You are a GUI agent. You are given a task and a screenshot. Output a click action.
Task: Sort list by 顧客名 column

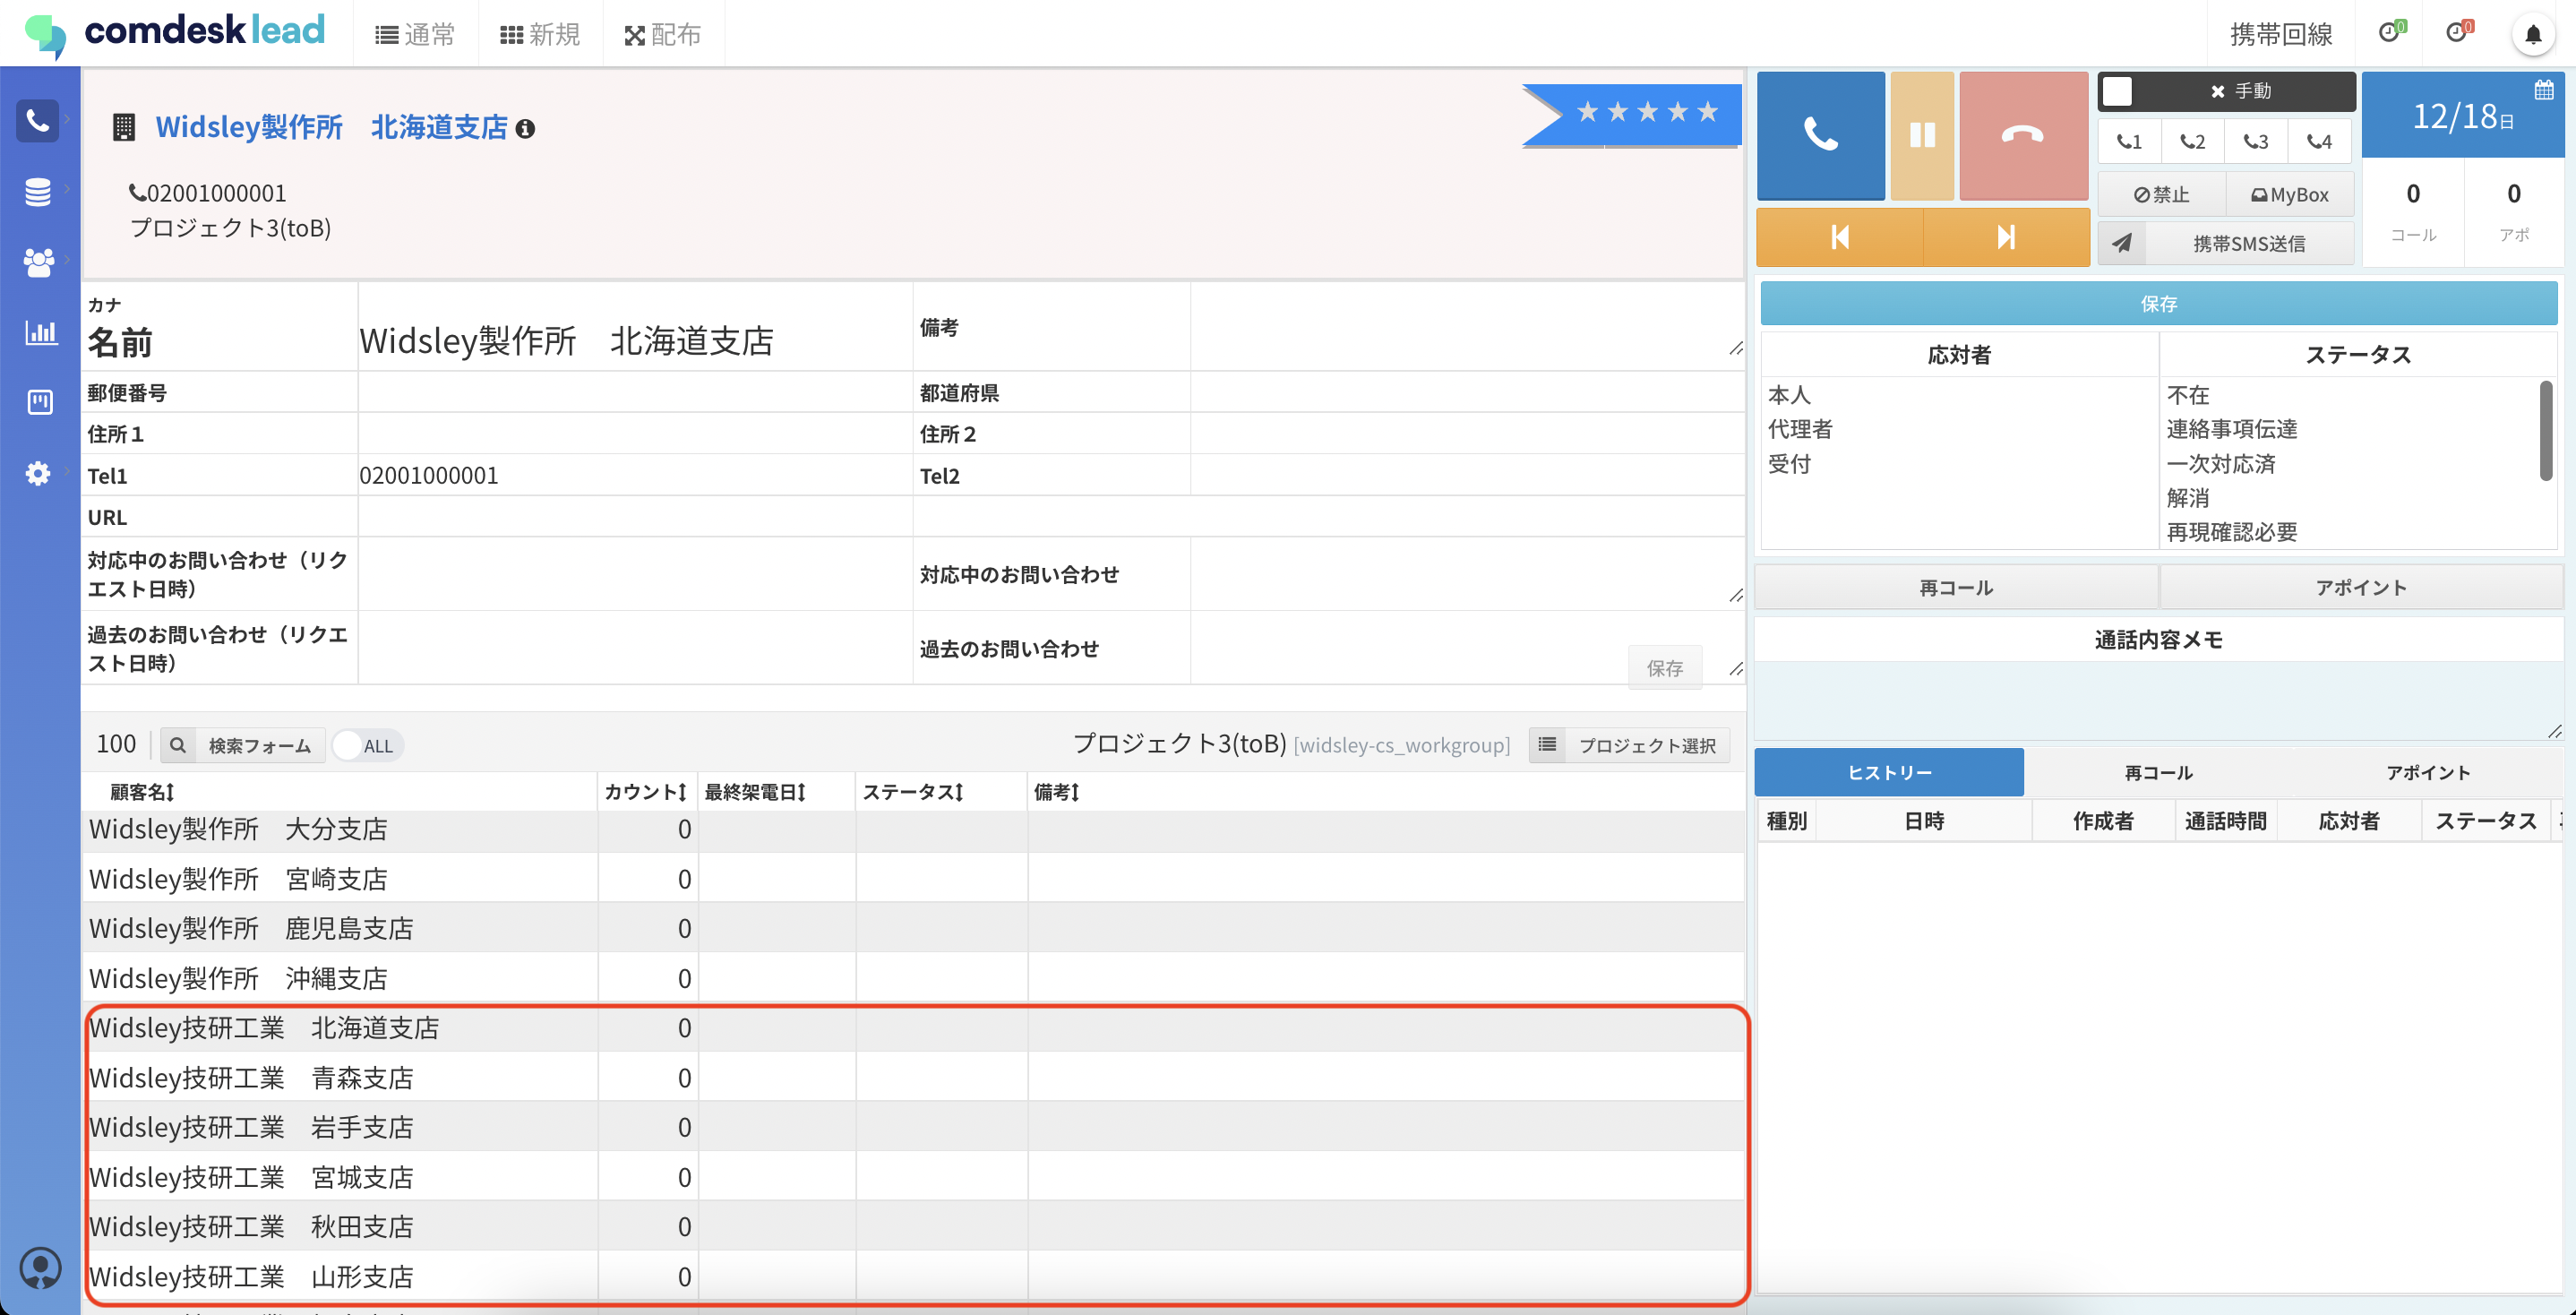click(x=142, y=792)
